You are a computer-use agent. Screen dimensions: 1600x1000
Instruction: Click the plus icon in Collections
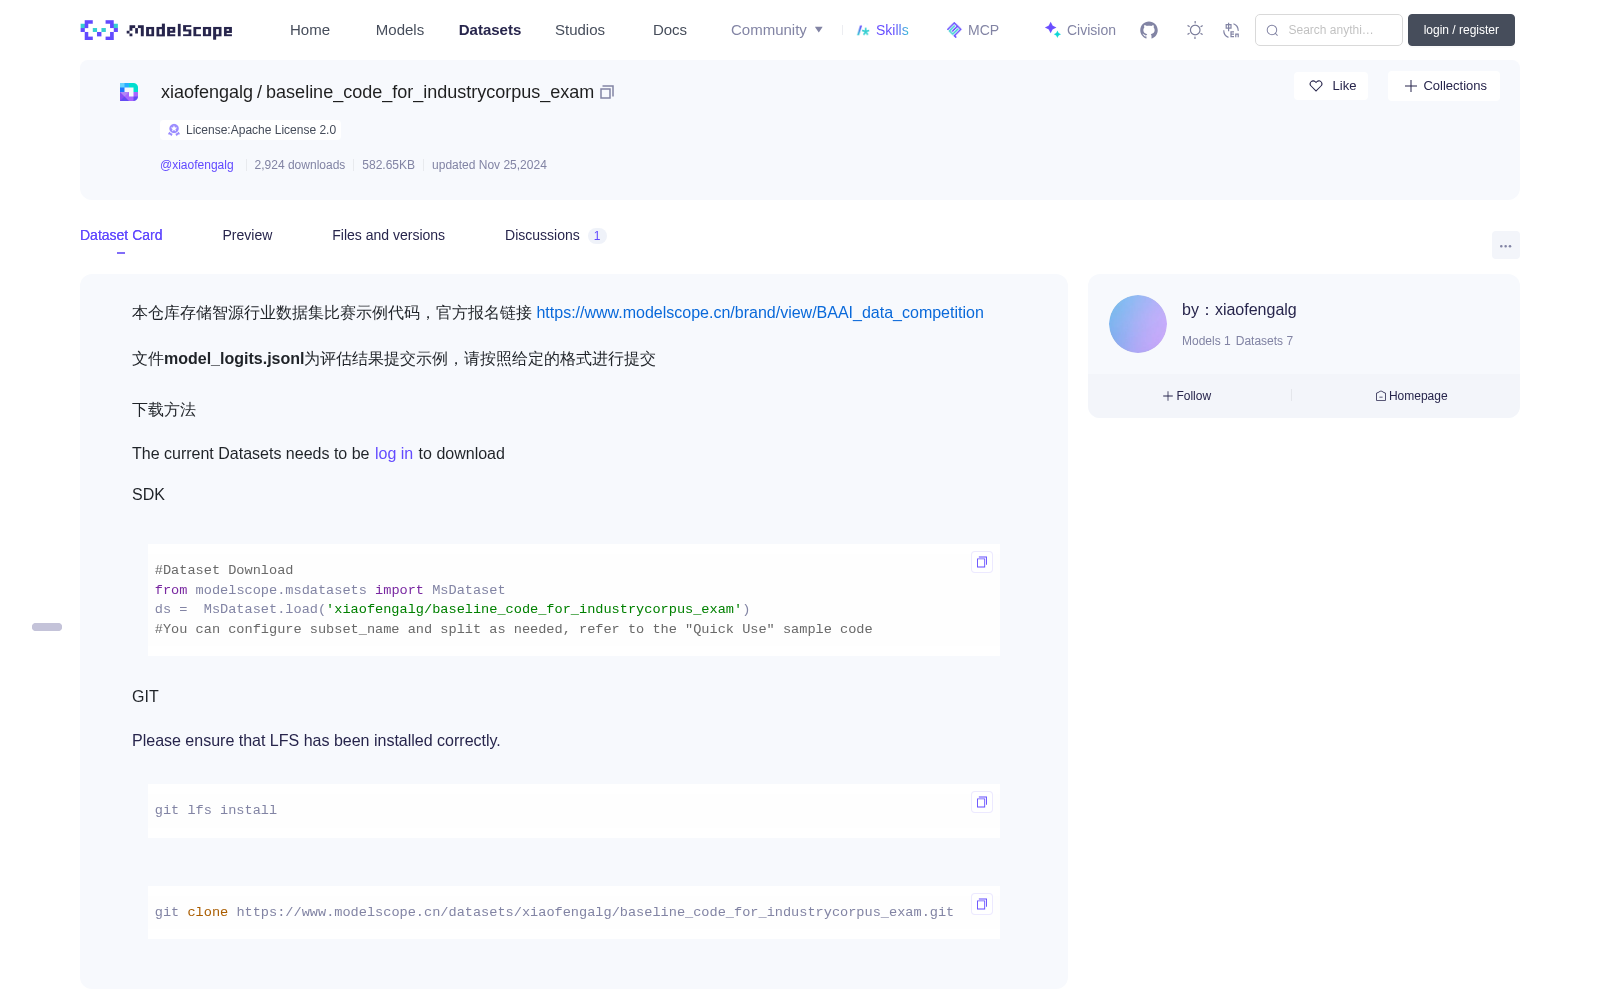(1411, 86)
